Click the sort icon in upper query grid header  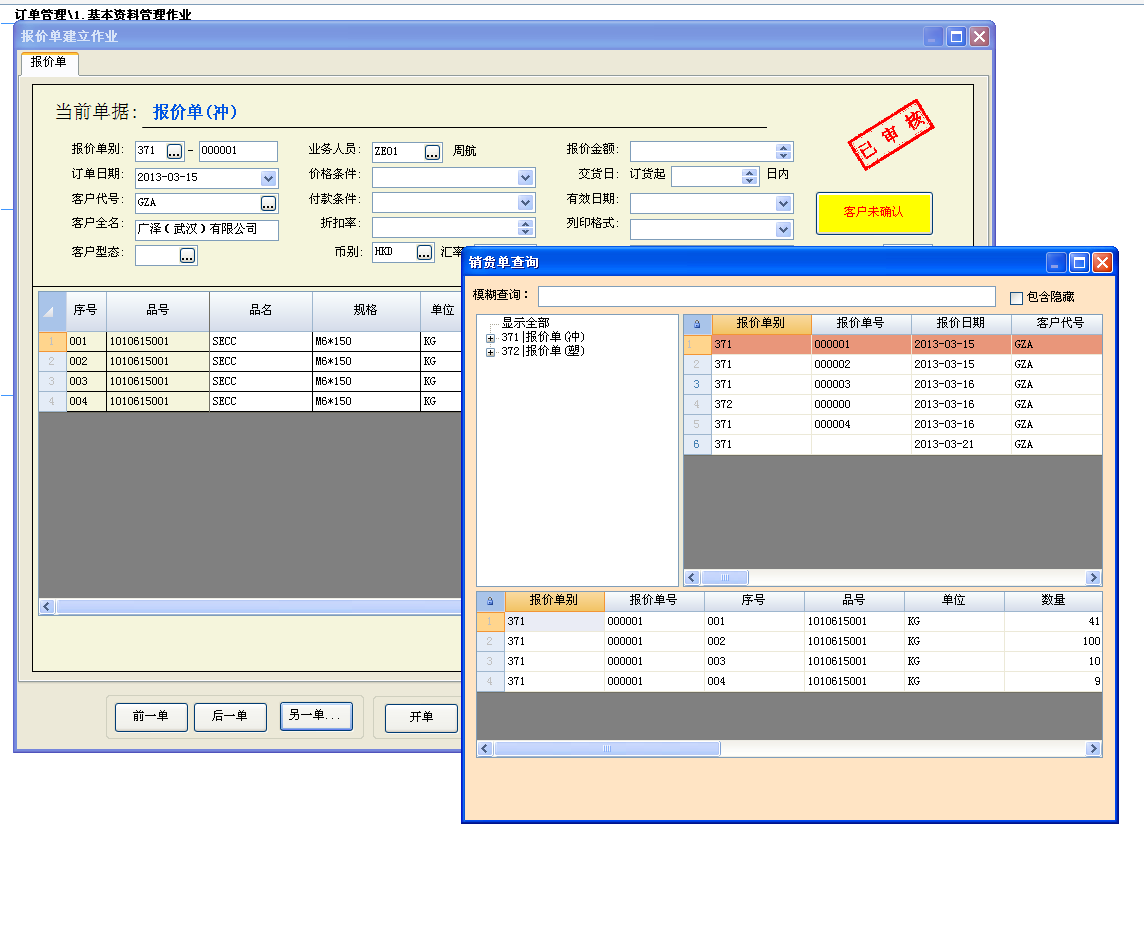[697, 324]
